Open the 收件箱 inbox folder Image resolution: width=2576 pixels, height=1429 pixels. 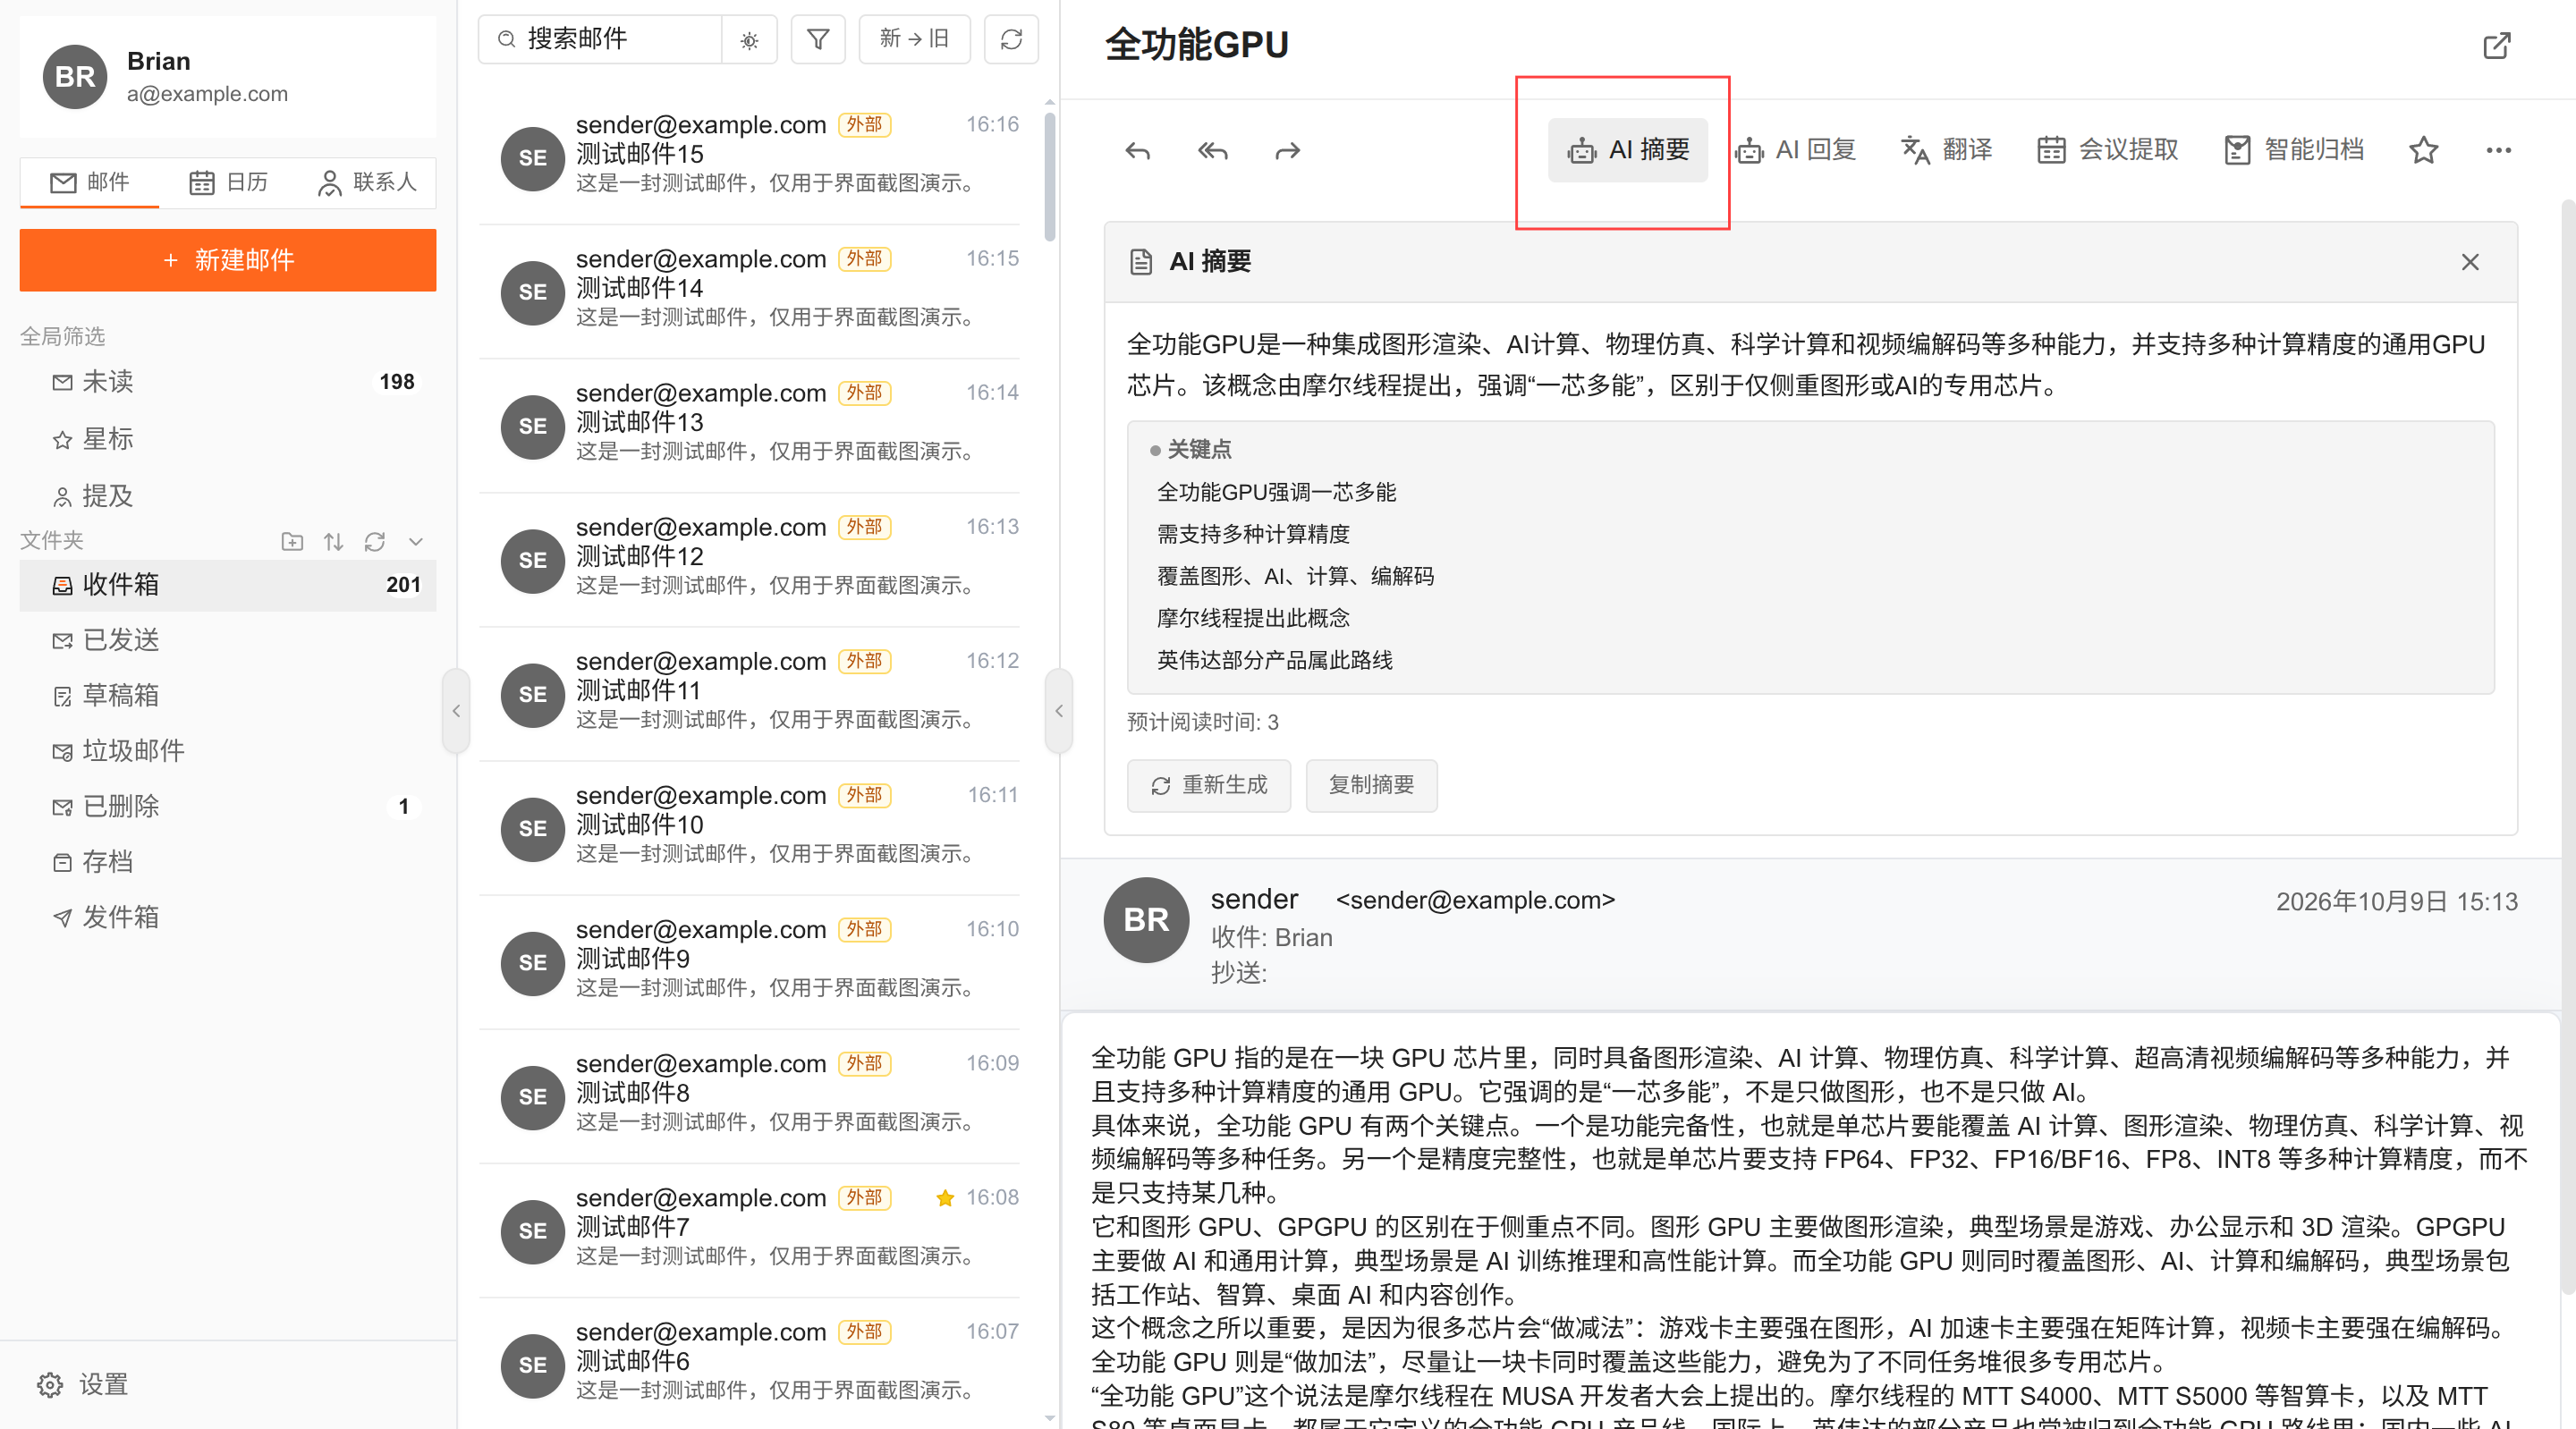click(x=228, y=585)
